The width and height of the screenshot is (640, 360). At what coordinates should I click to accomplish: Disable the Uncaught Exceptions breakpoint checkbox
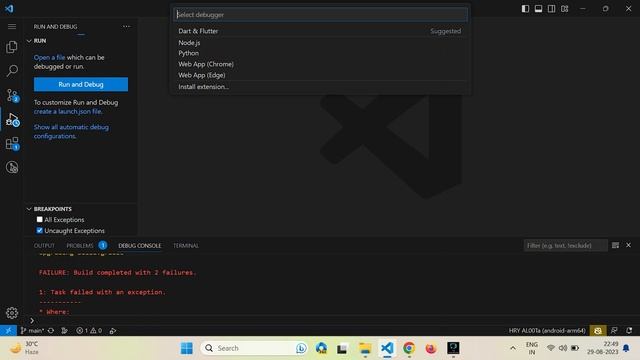click(x=40, y=231)
